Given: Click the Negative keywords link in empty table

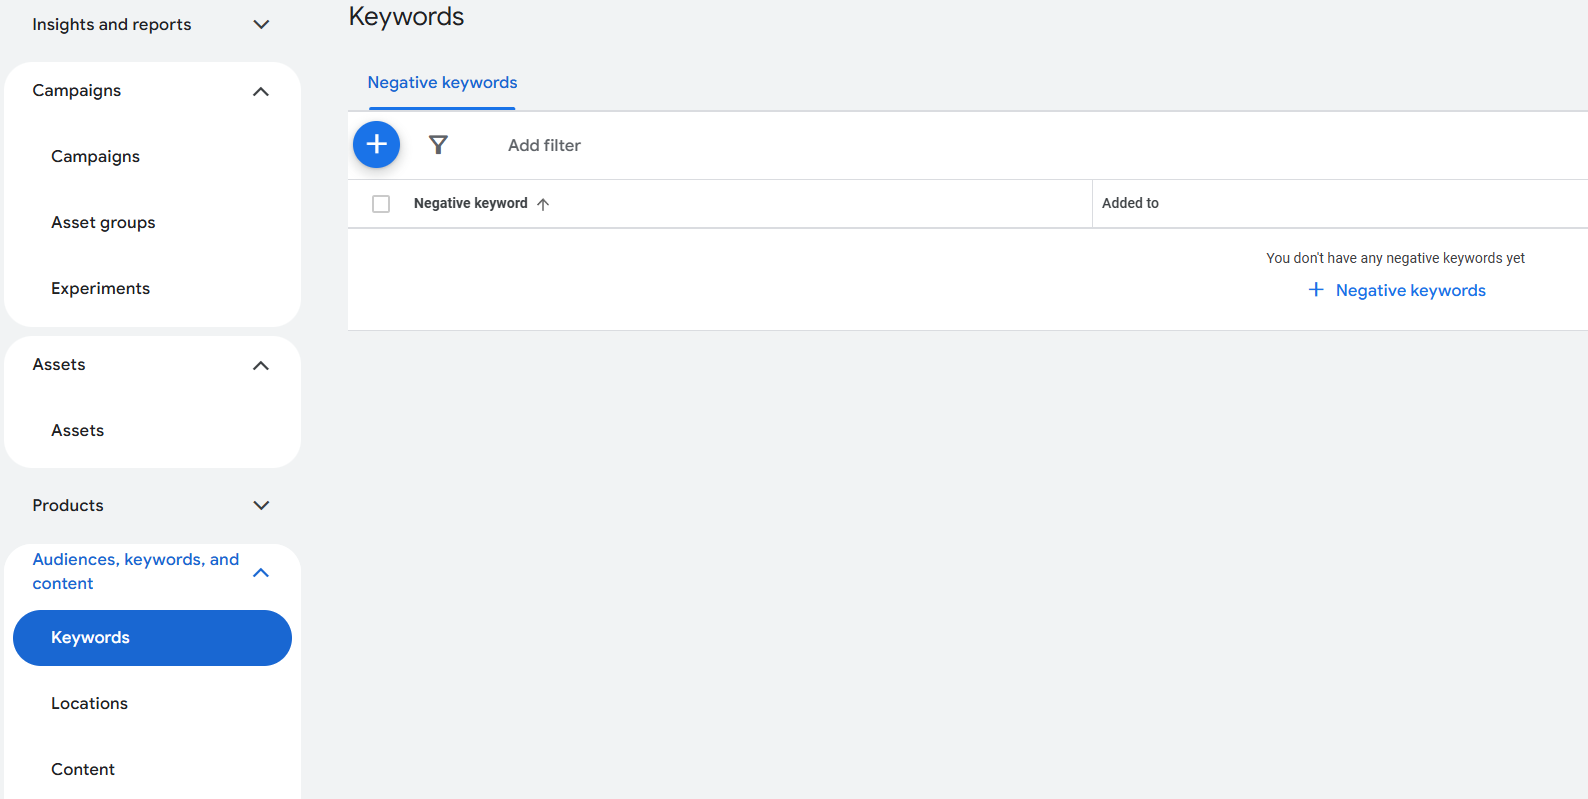Looking at the screenshot, I should tap(1410, 291).
